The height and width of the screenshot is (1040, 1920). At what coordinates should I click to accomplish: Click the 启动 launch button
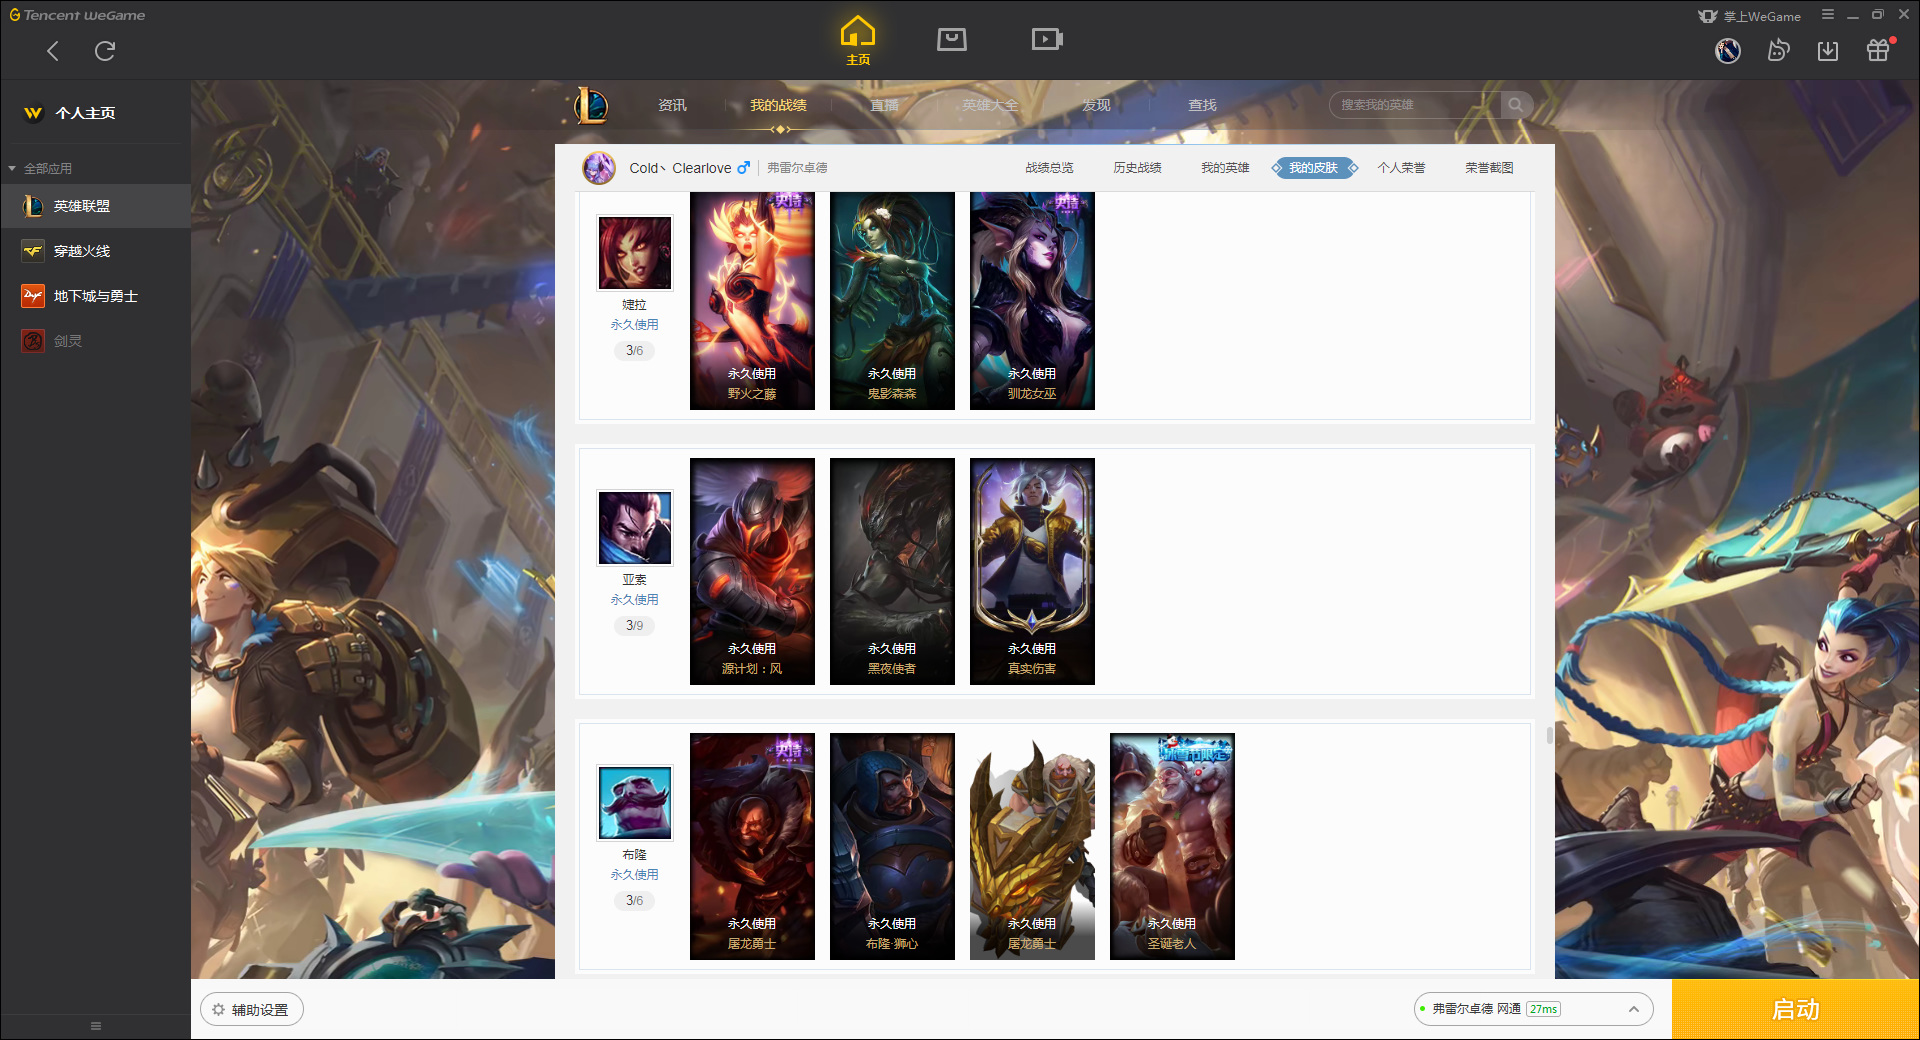1796,1010
